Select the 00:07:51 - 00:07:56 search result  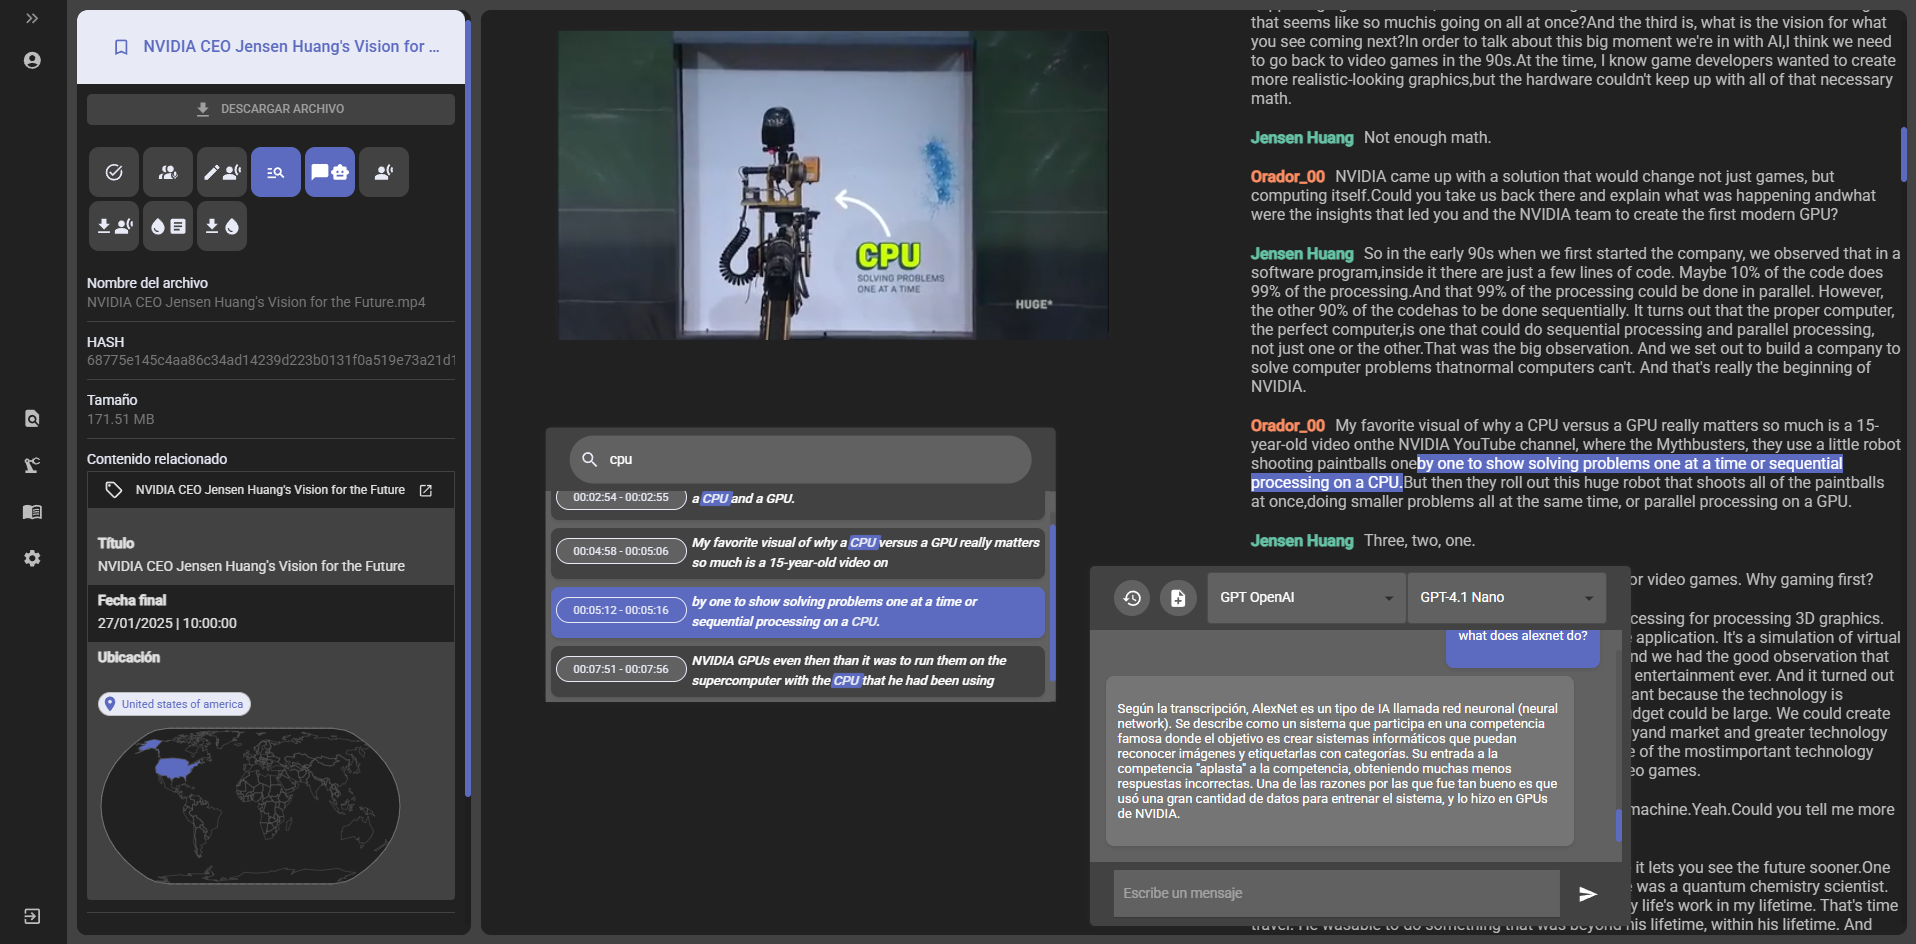pos(798,671)
